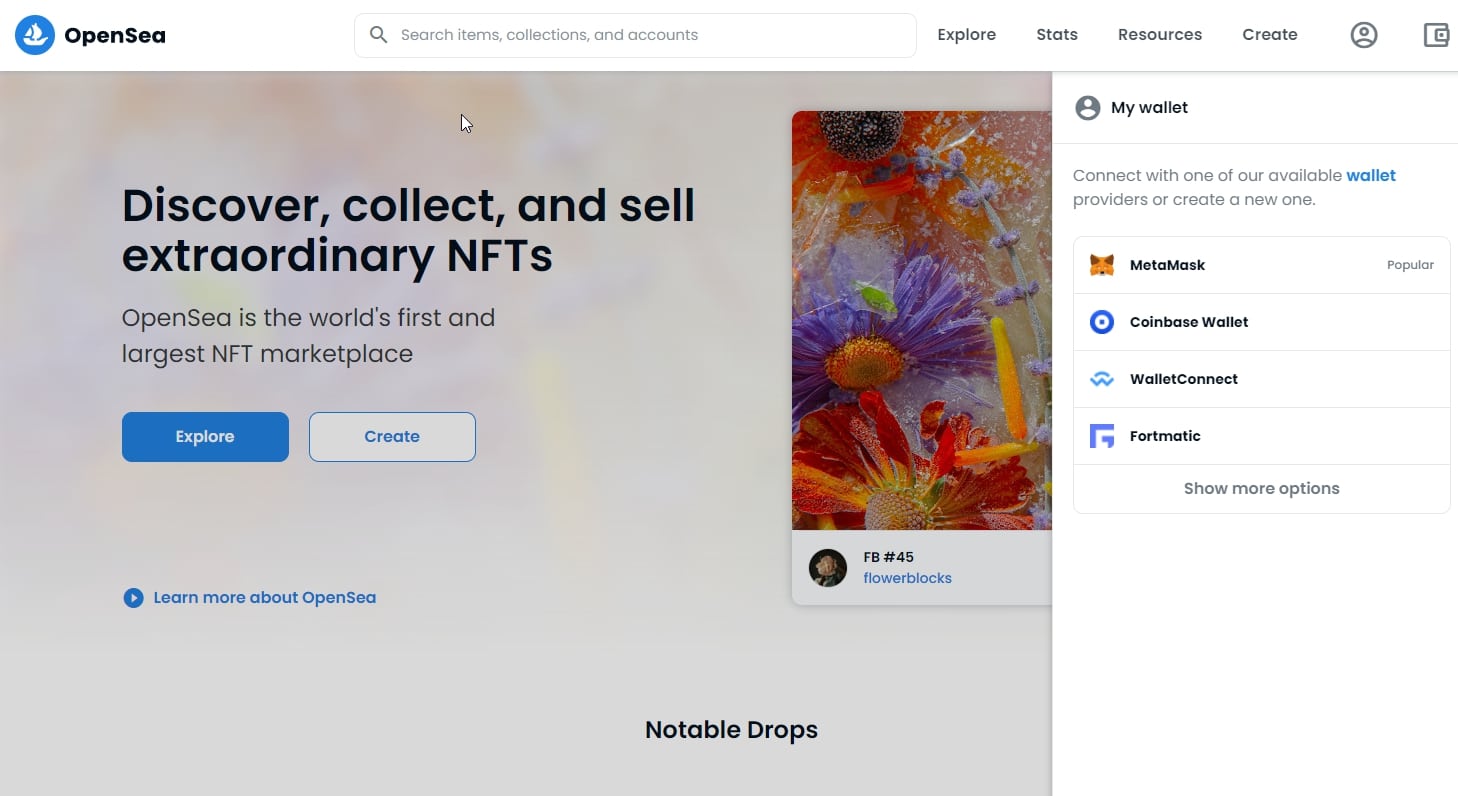Click the search magnifier icon
1458x796 pixels.
pyautogui.click(x=379, y=35)
